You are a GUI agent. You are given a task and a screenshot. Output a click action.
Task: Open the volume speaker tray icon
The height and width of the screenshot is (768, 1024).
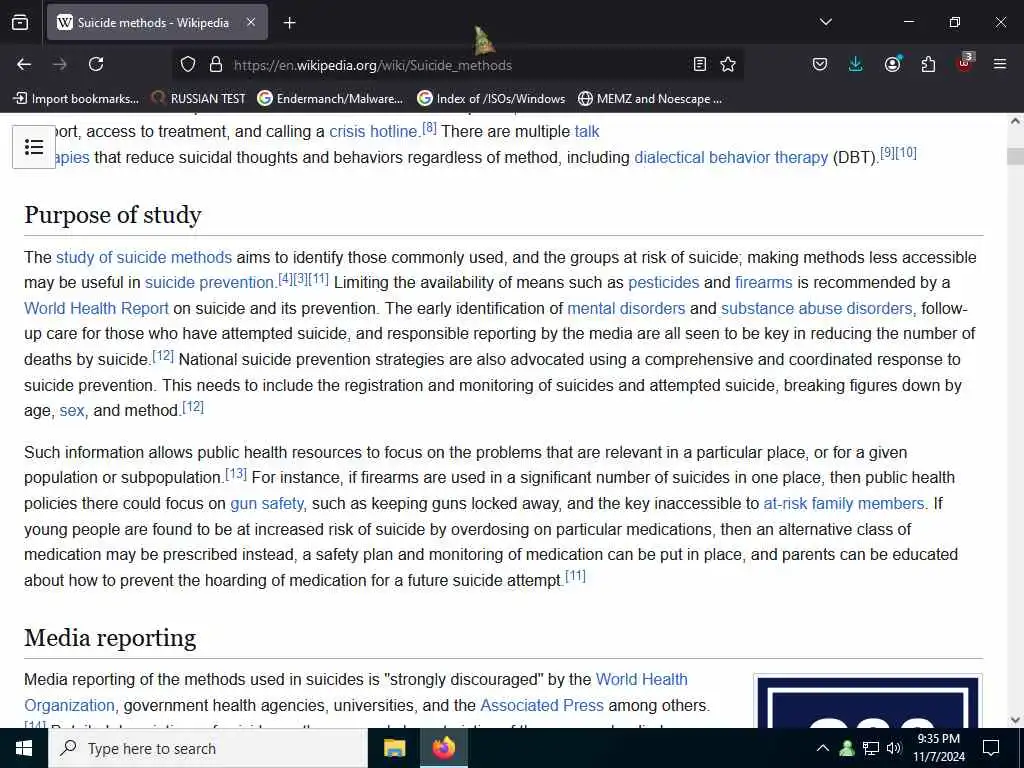point(894,748)
